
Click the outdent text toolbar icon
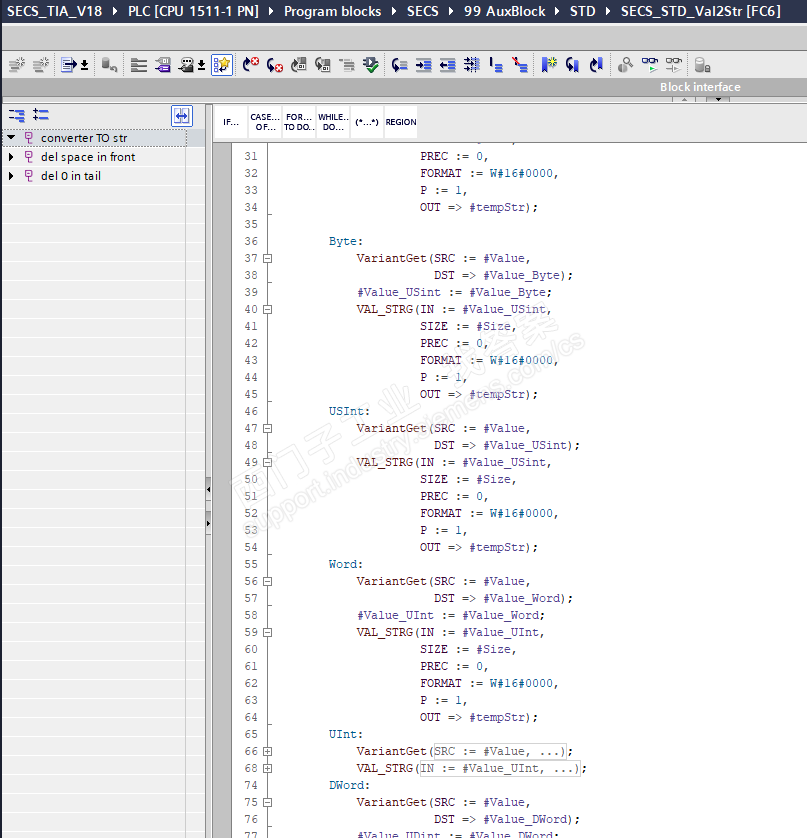447,65
